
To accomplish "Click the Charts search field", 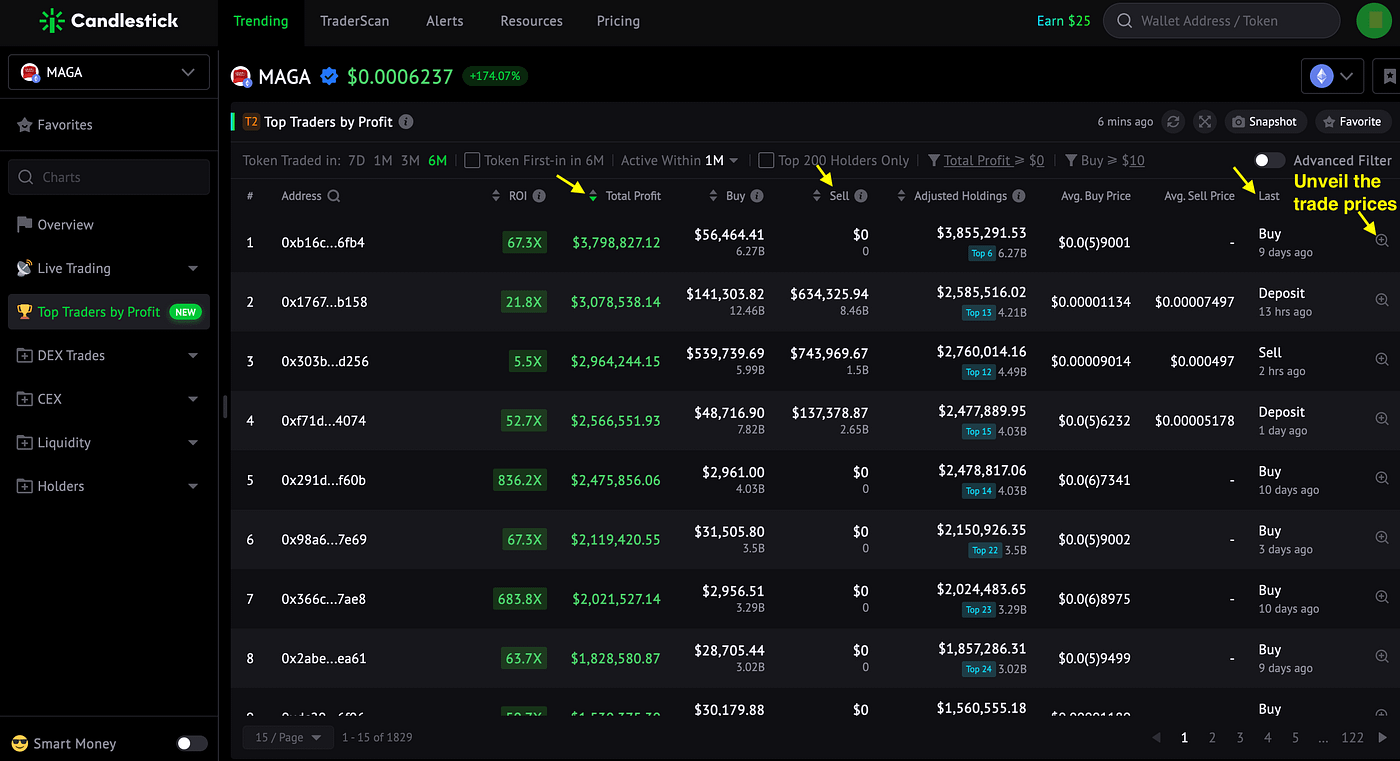I will click(x=109, y=177).
